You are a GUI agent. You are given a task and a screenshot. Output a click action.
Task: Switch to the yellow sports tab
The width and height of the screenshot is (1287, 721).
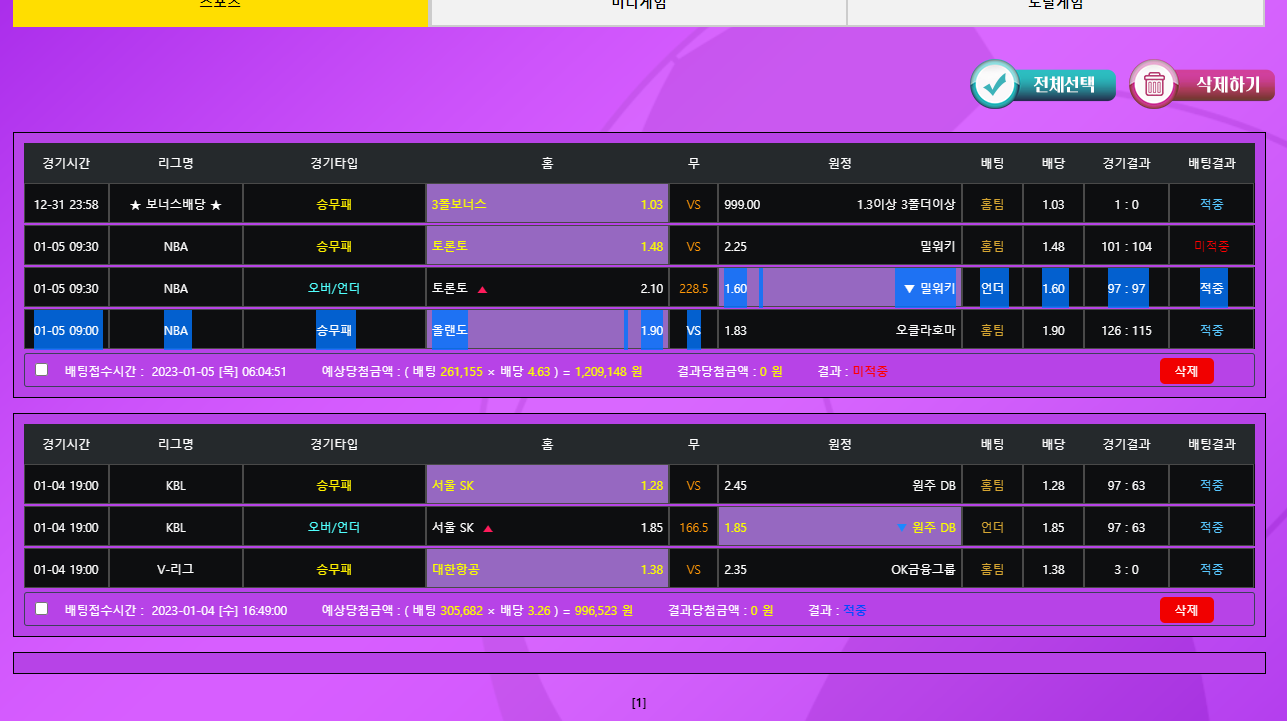click(220, 8)
